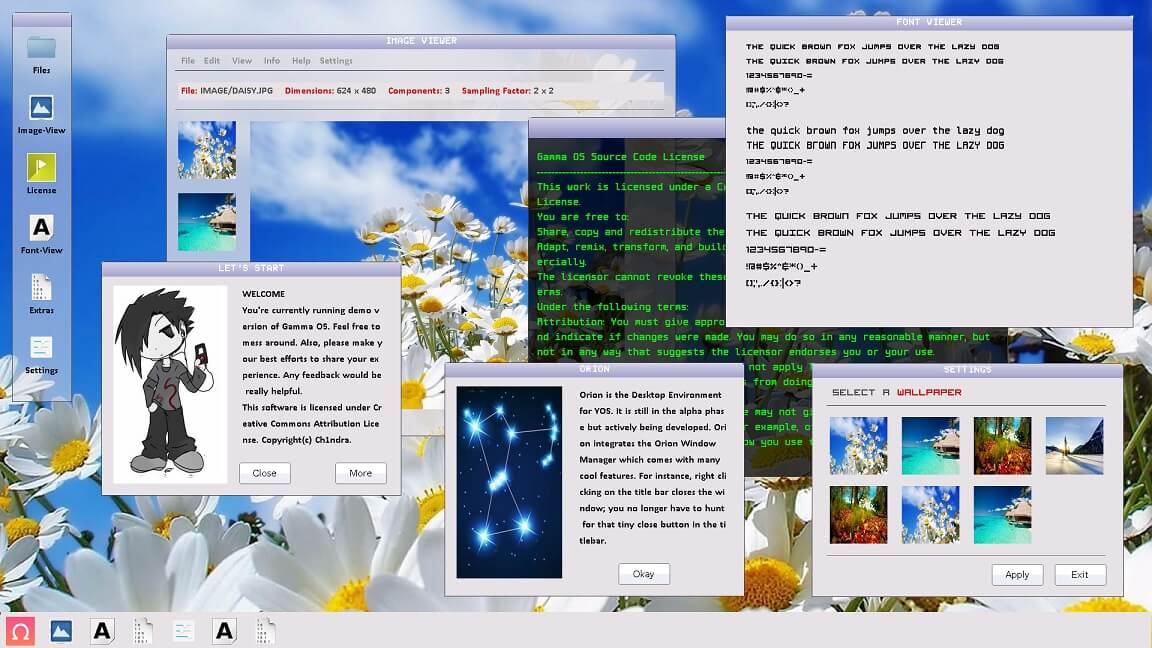Screen dimensions: 1152x648
Task: Launch Image-View from the sidebar
Action: coord(41,115)
